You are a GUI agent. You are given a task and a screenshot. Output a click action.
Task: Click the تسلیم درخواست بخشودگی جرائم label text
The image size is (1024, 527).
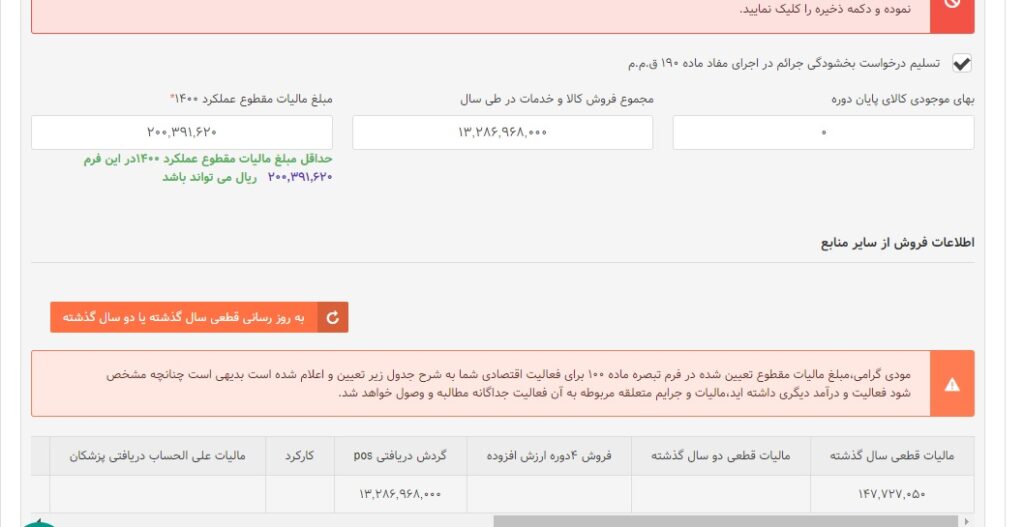(783, 64)
